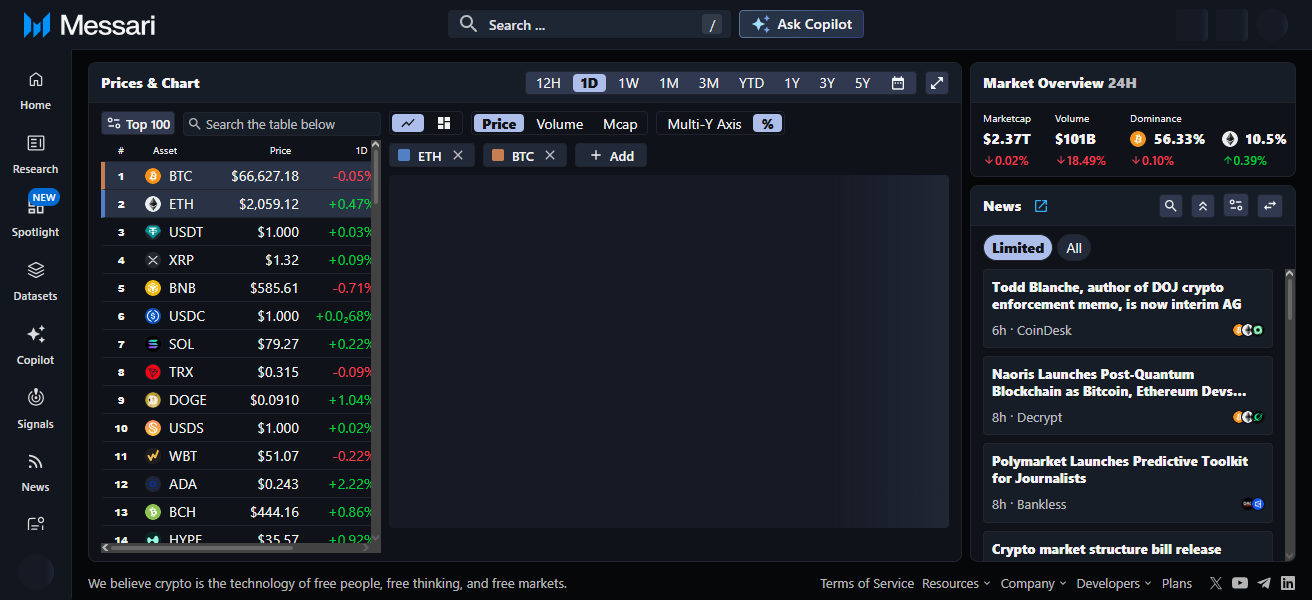1312x600 pixels.
Task: Remove ETH chip from the chart
Action: click(x=458, y=155)
